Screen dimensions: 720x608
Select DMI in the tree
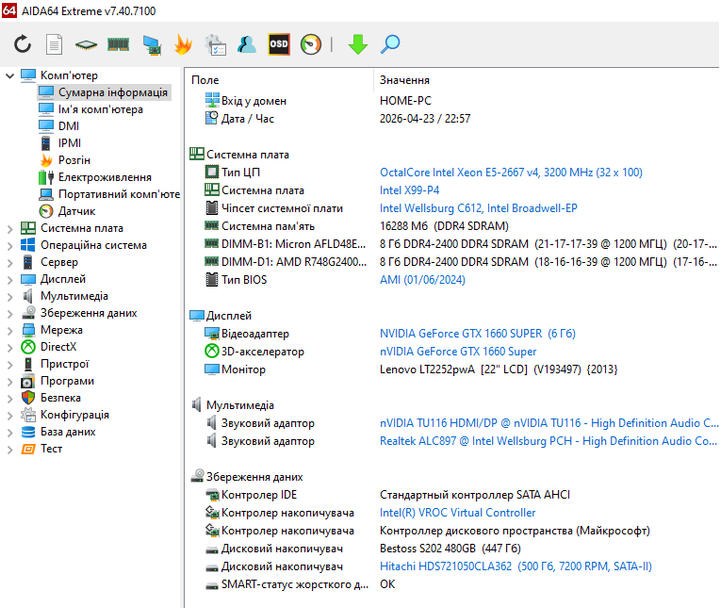point(68,126)
